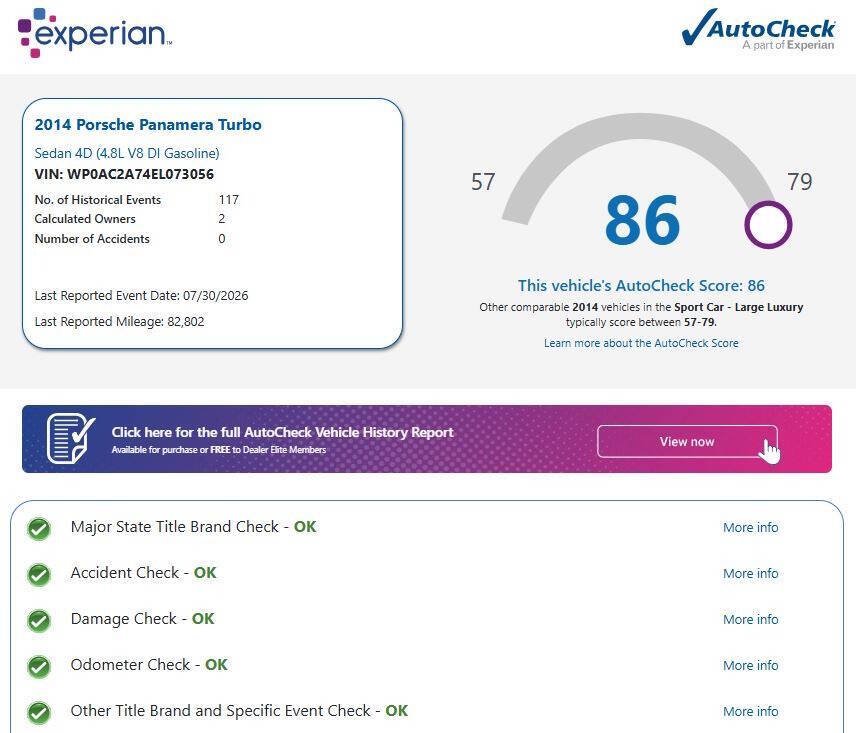Screen dimensions: 864x733
Task: Click the large 86 score number
Action: pos(642,220)
